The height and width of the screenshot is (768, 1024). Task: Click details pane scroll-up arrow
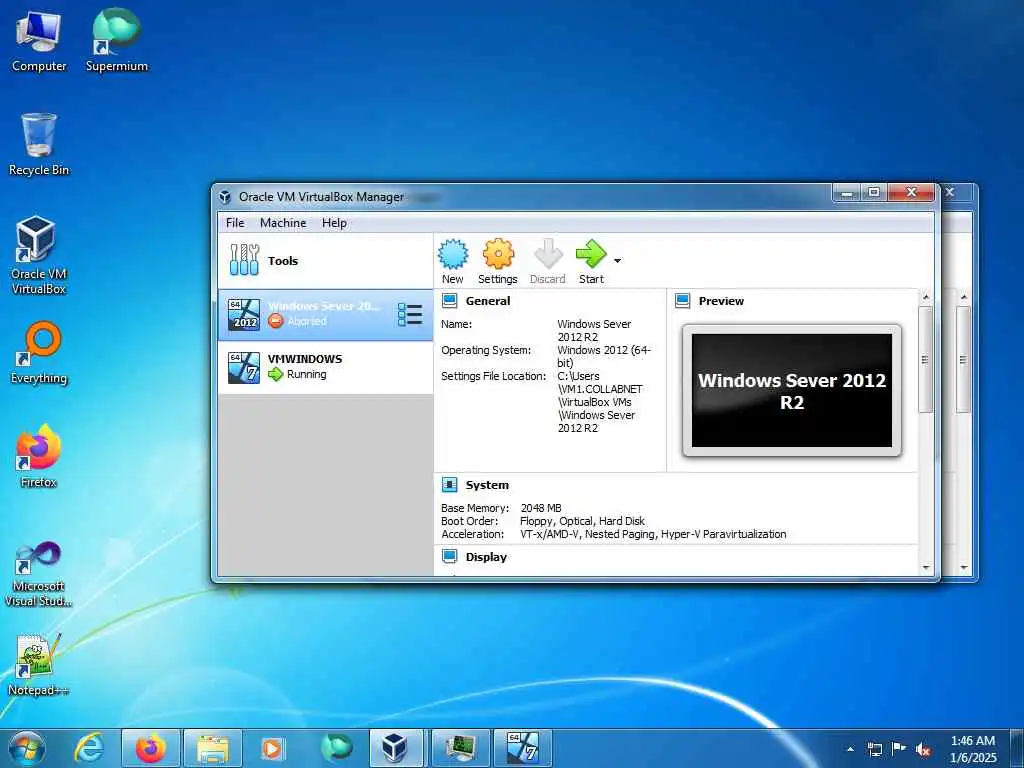click(x=925, y=297)
